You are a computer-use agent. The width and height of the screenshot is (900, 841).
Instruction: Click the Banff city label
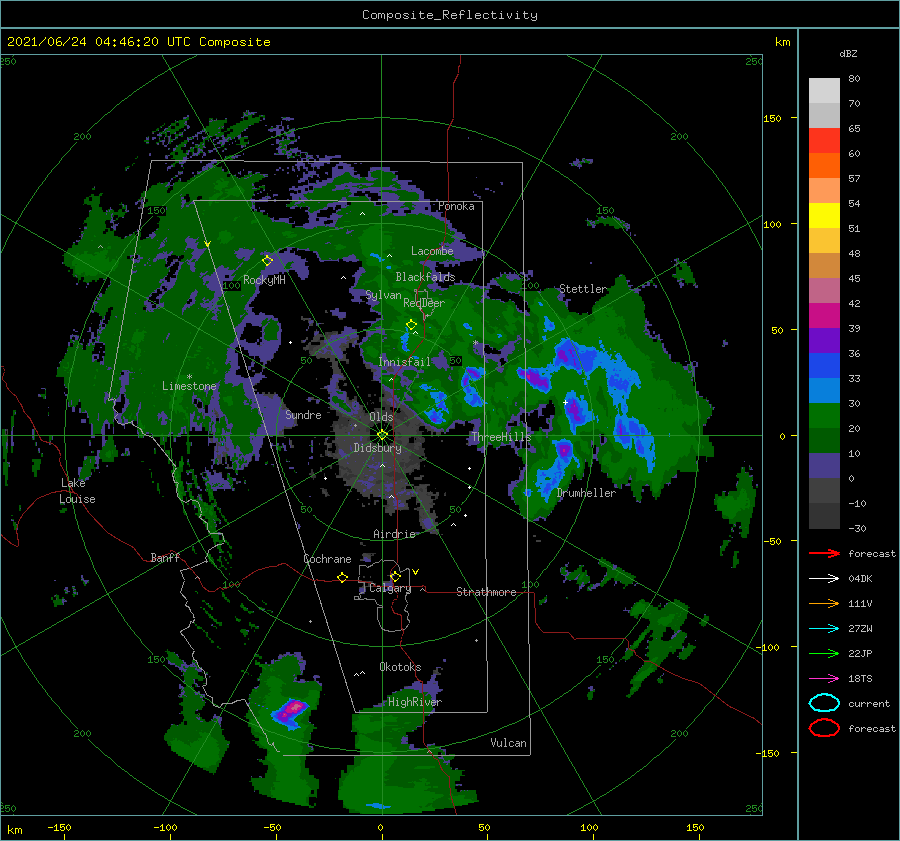tap(165, 557)
